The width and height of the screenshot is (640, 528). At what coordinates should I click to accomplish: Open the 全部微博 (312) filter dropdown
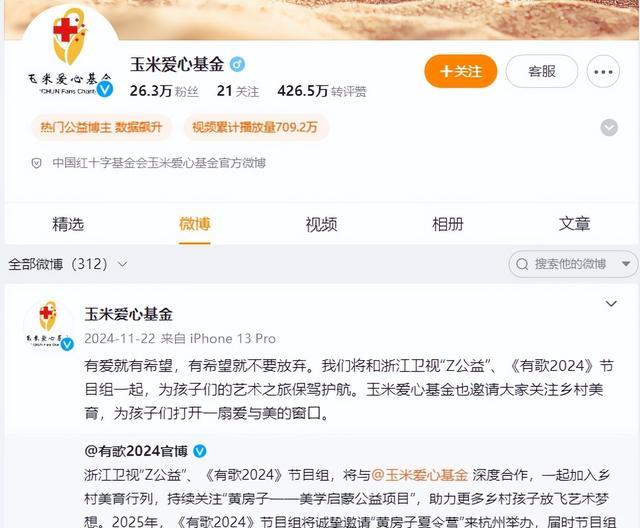pyautogui.click(x=67, y=264)
